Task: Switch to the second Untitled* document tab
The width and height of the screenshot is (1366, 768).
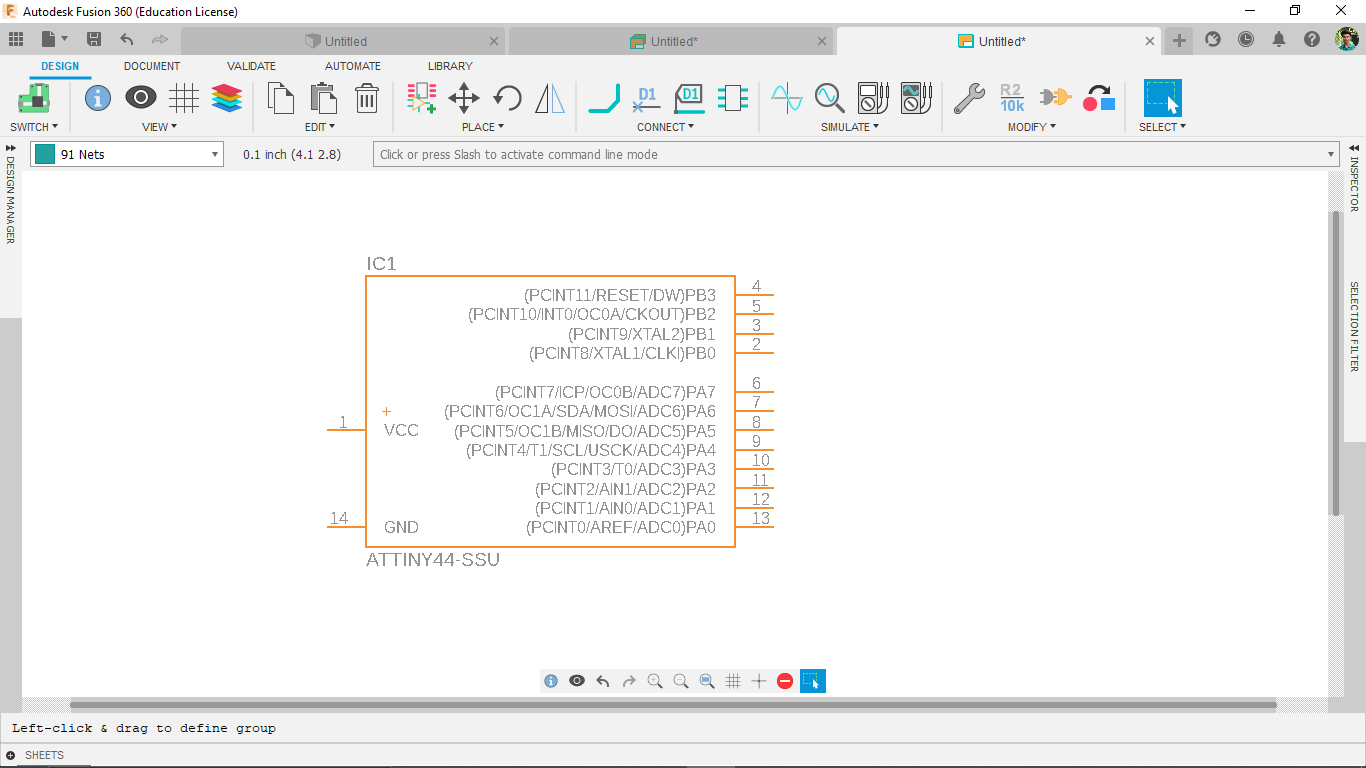Action: coord(671,41)
